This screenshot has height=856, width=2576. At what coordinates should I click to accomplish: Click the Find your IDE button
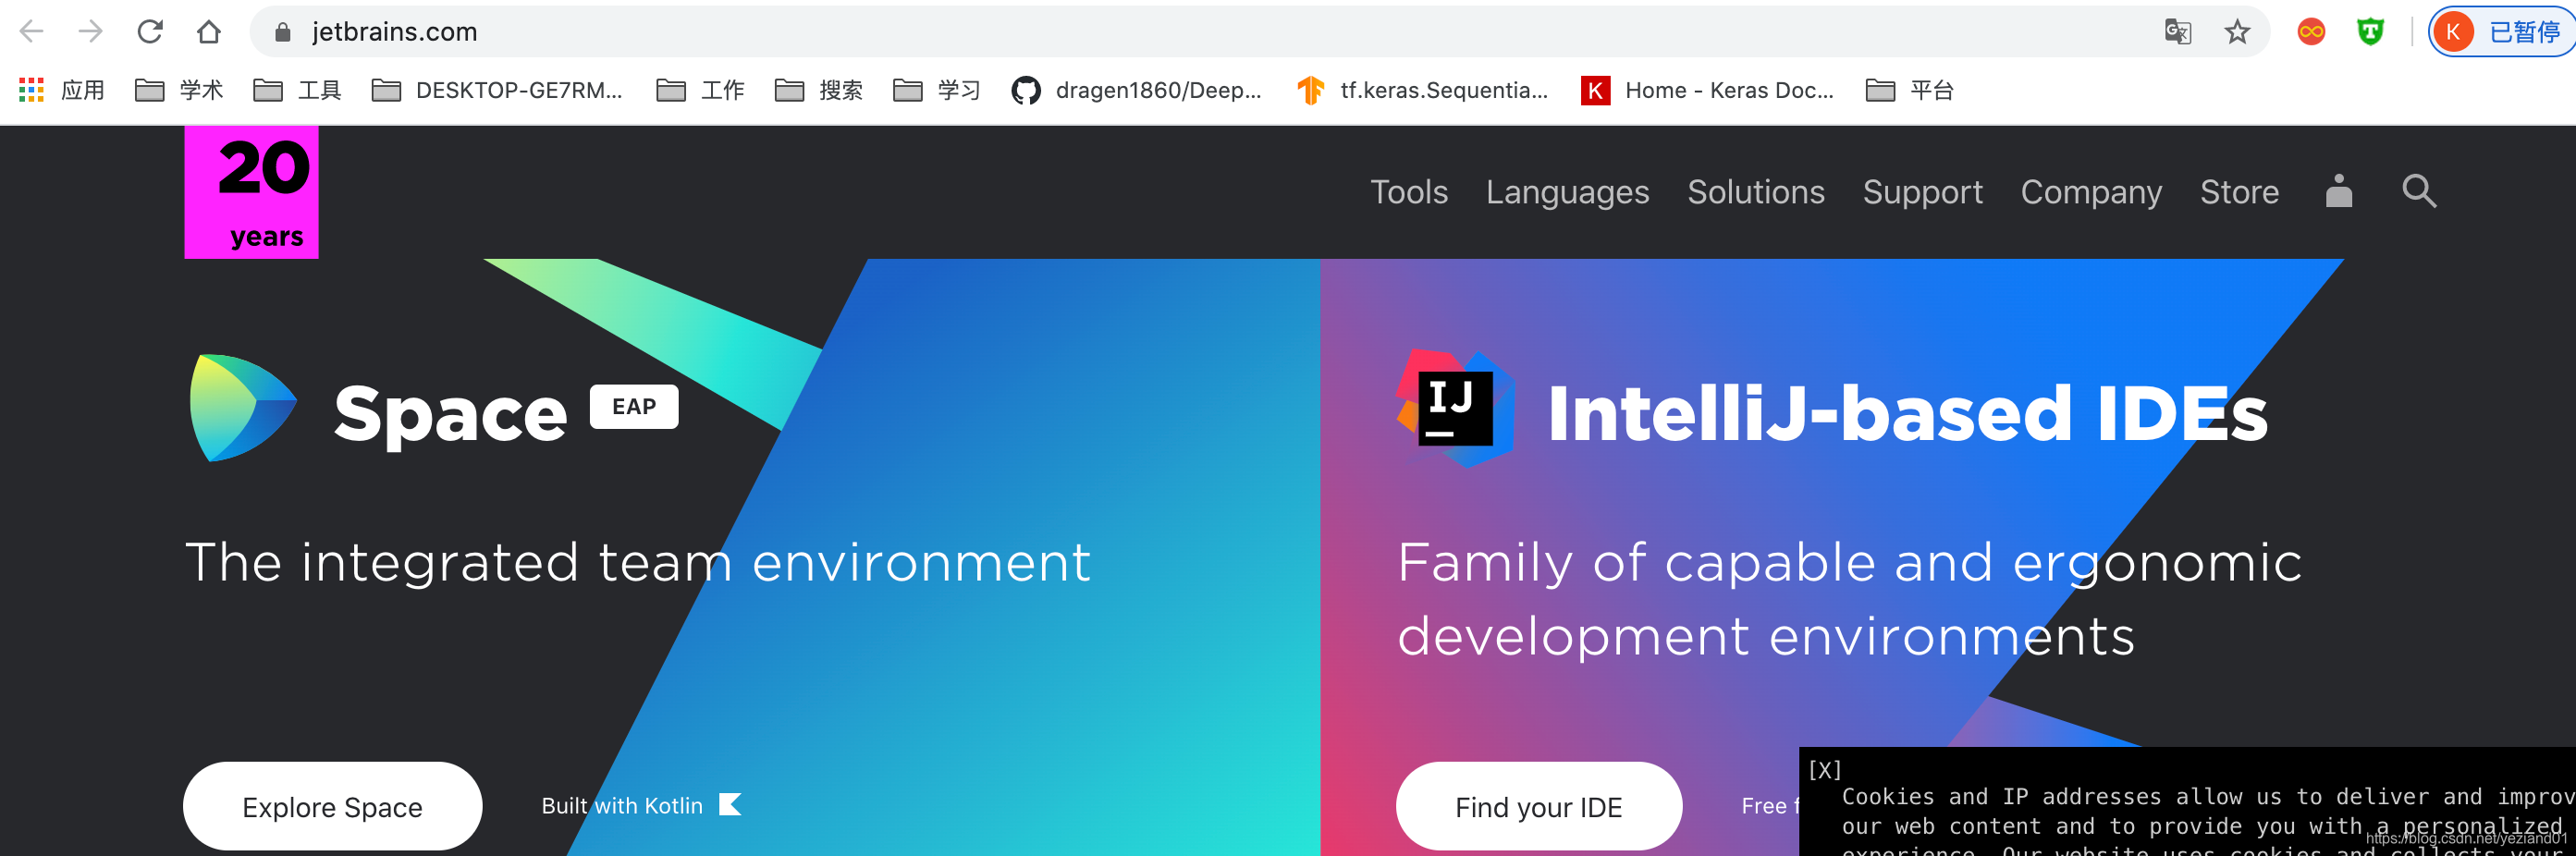1538,807
